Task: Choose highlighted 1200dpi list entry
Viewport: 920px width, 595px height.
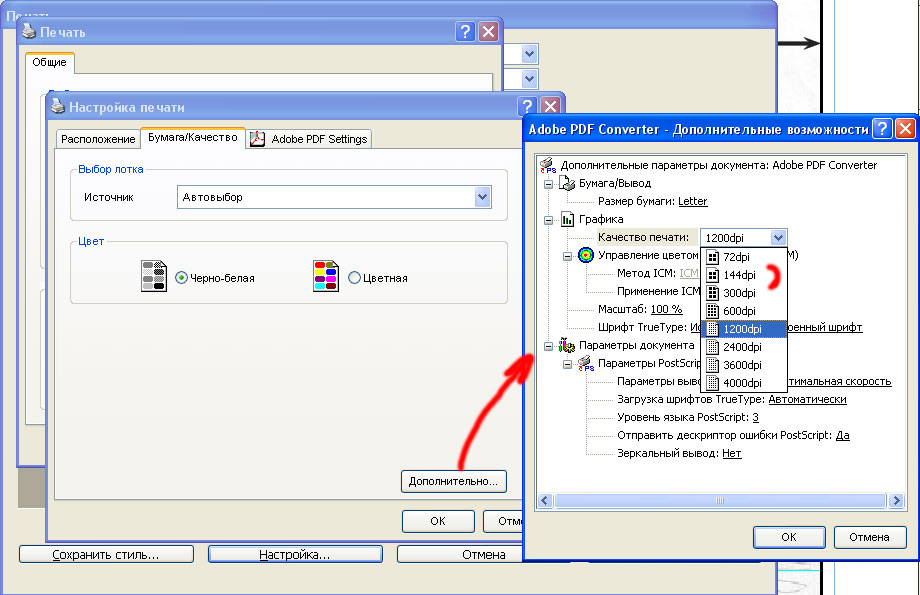Action: [x=743, y=329]
